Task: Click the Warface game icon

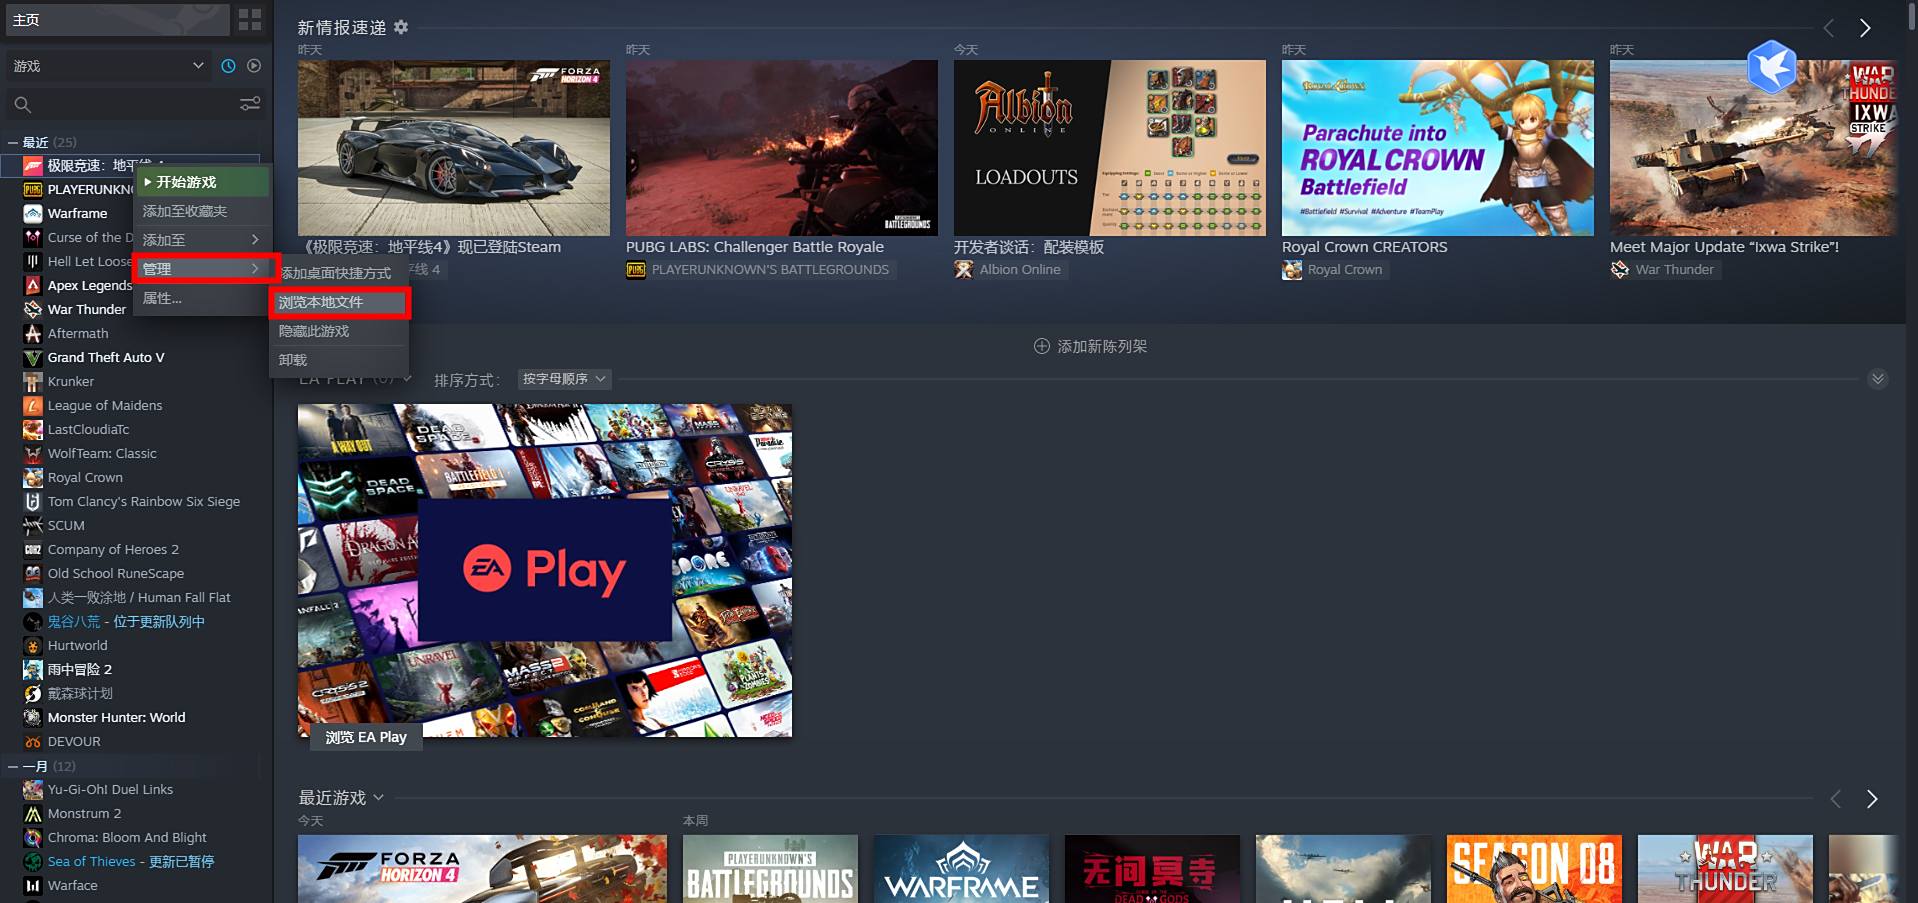Action: tap(33, 885)
